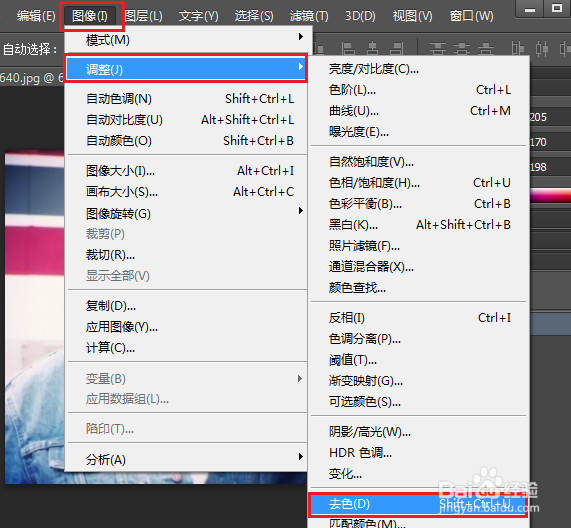Open the 文字(Y) menu
Viewport: 571px width, 528px height.
[x=198, y=16]
